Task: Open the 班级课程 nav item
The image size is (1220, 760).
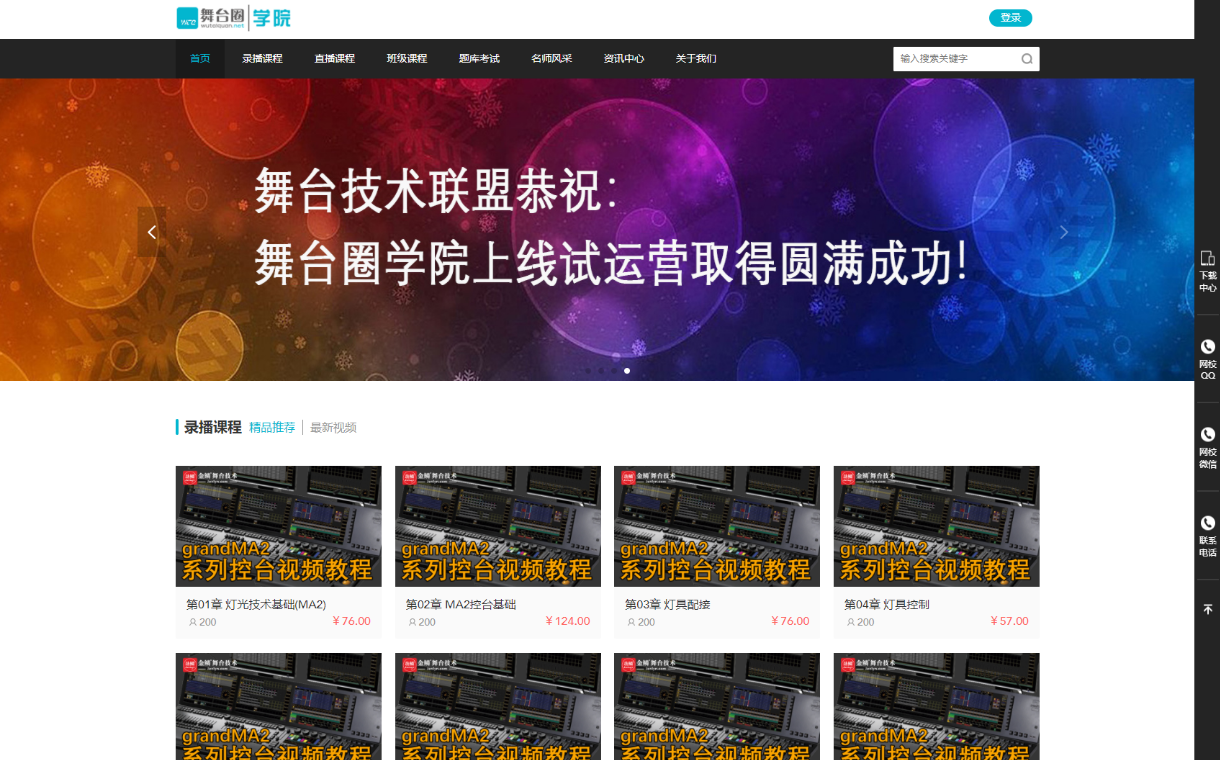Action: pos(407,59)
